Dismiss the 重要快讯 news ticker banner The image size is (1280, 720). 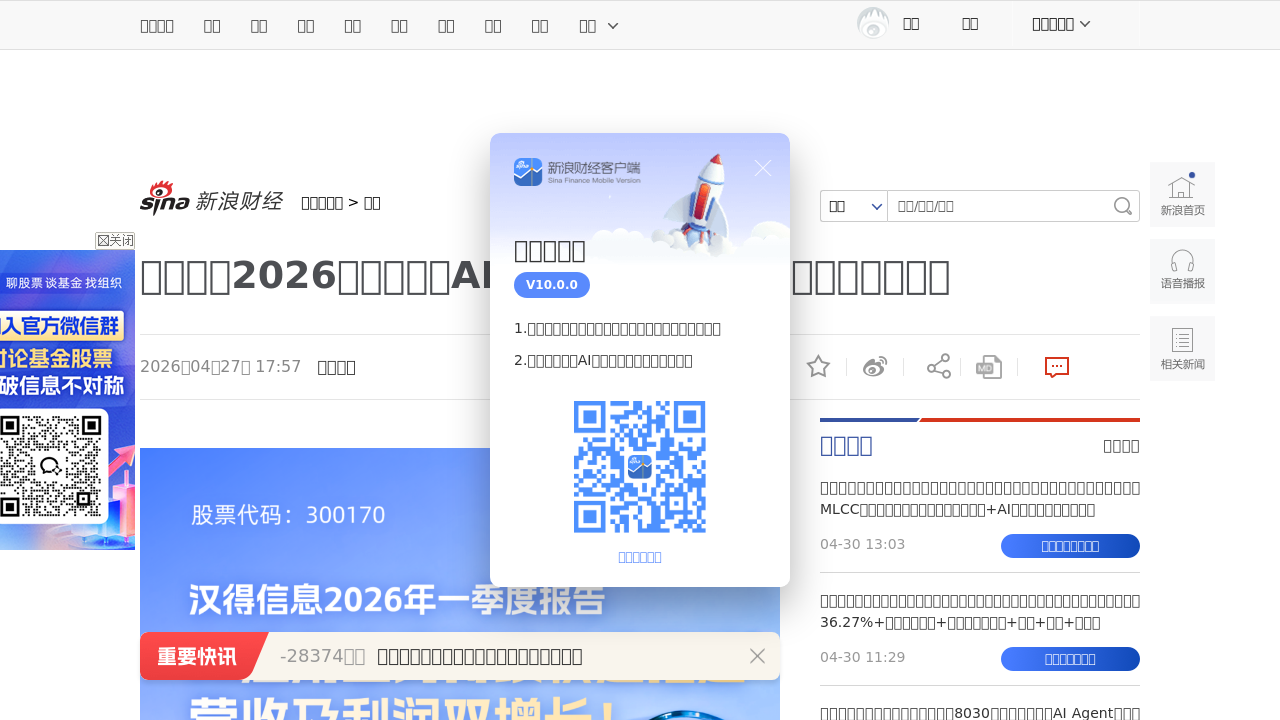pos(757,656)
